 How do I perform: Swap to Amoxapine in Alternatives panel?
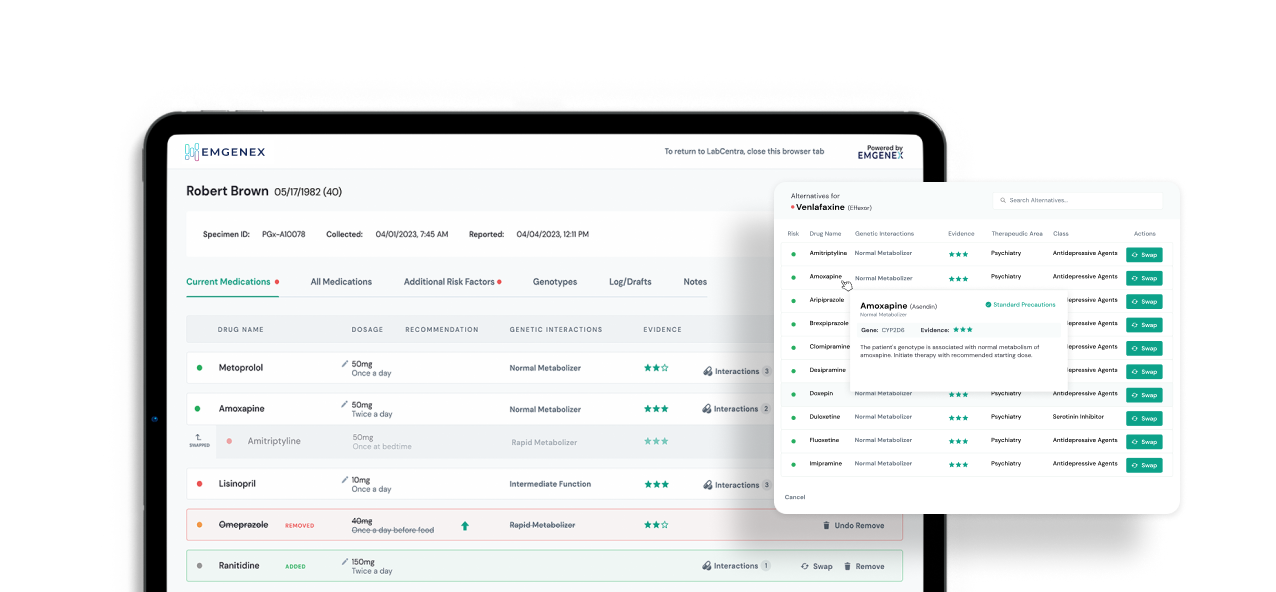click(1144, 278)
